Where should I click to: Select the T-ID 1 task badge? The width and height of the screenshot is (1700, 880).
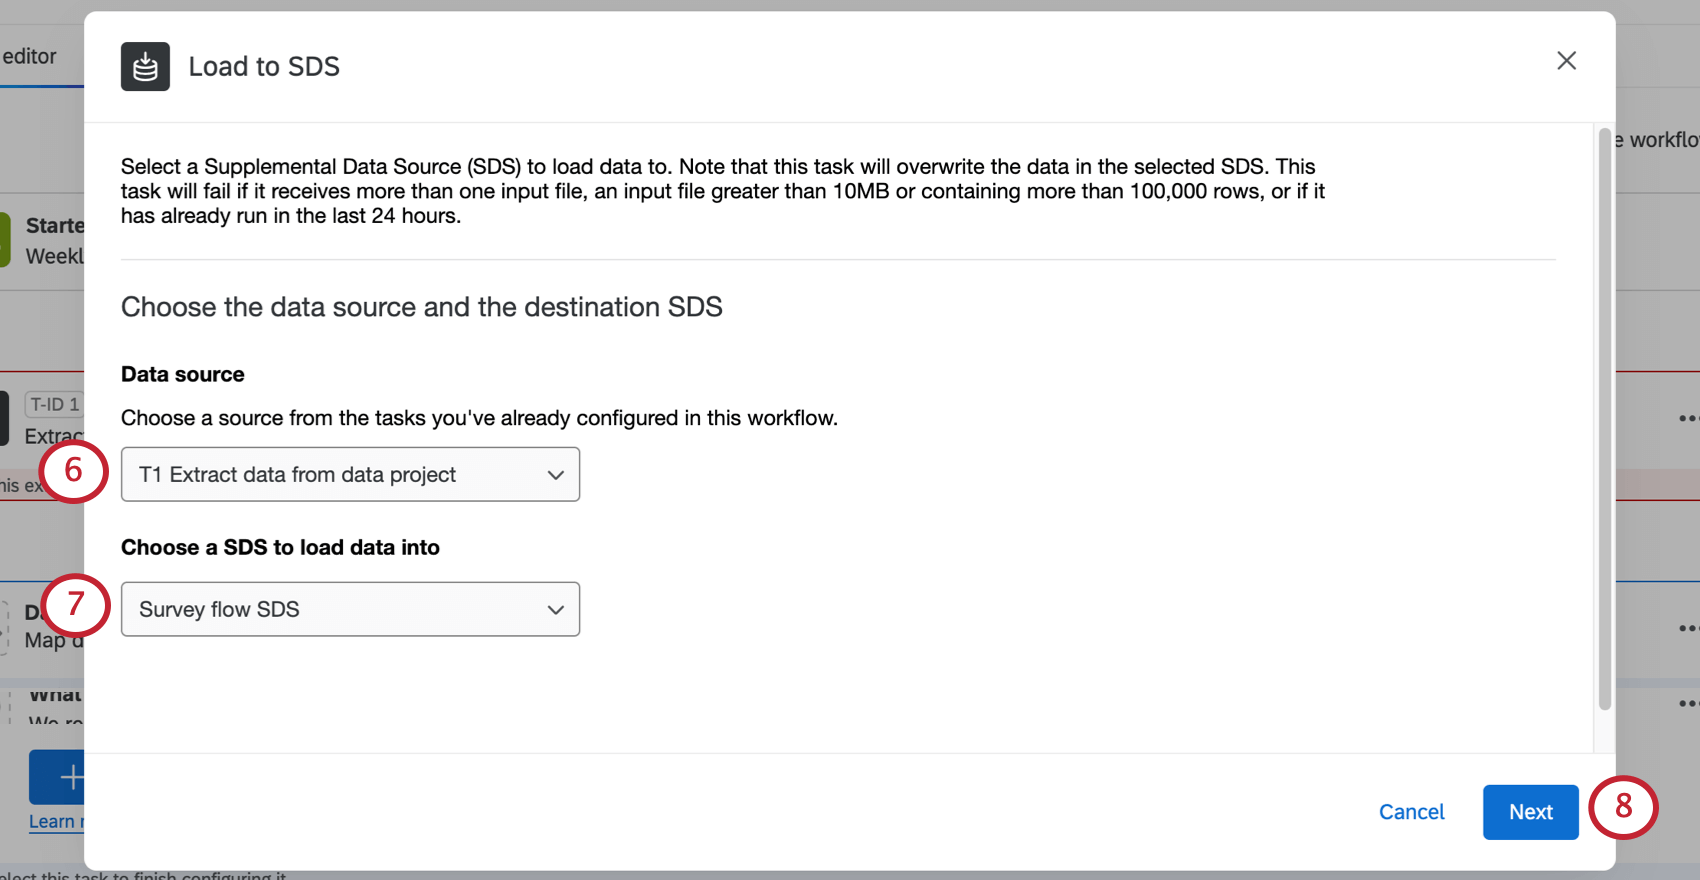pos(53,405)
